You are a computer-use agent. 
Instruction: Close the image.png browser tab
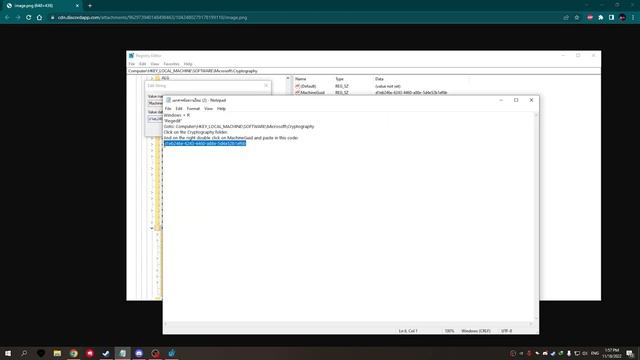pyautogui.click(x=77, y=6)
